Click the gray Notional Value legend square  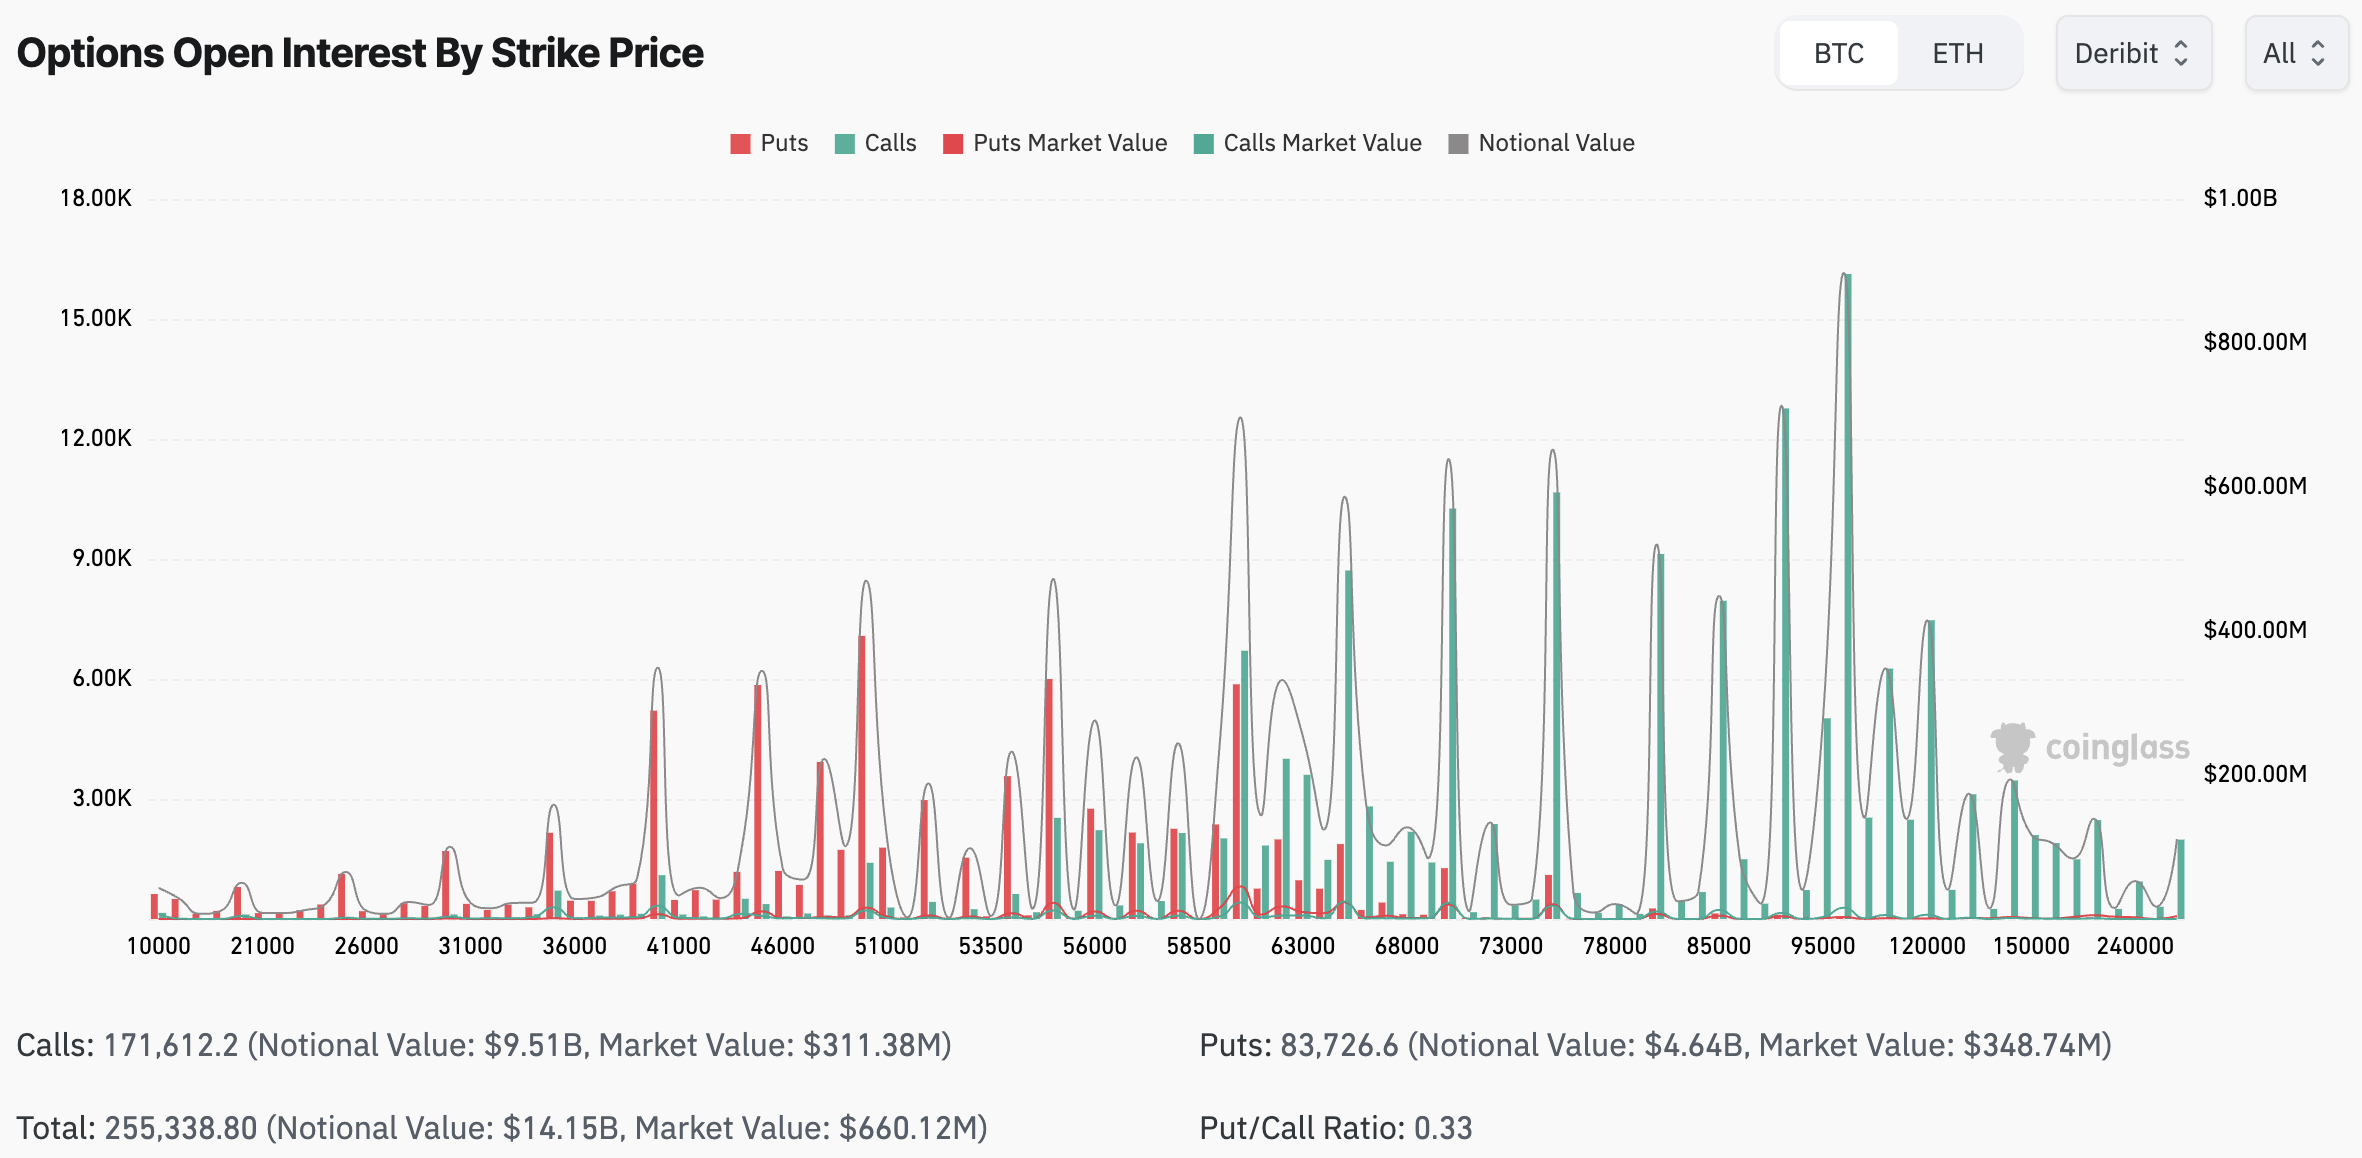(1458, 144)
